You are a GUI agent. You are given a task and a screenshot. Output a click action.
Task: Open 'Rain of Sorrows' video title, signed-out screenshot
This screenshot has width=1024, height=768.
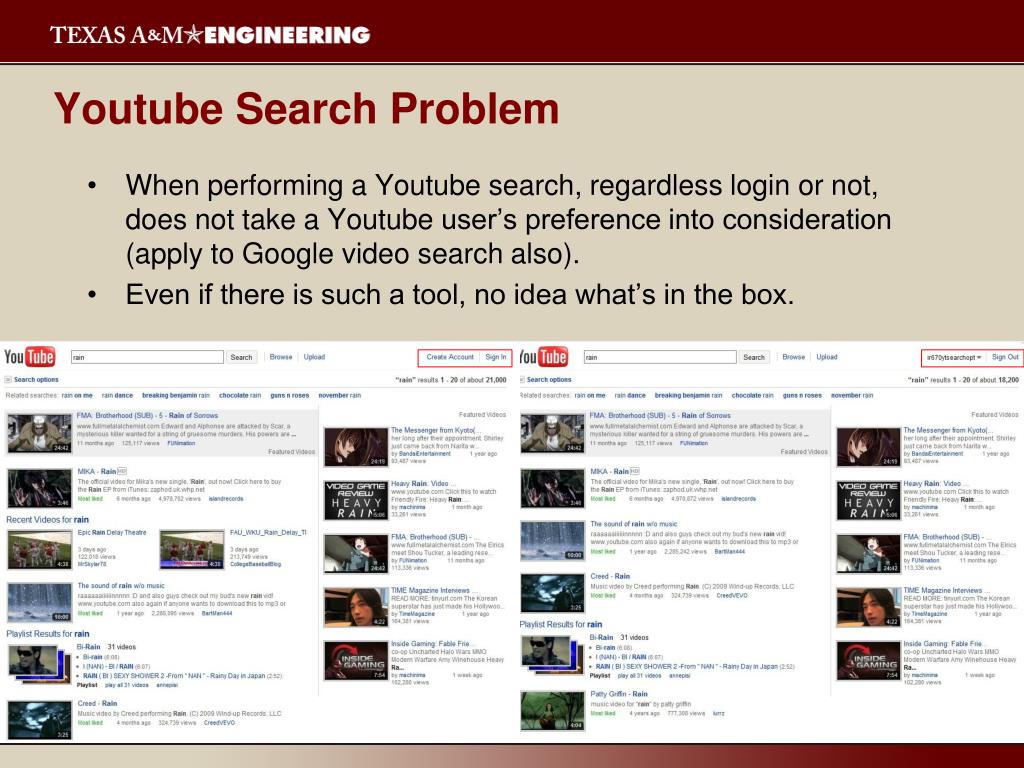point(148,415)
